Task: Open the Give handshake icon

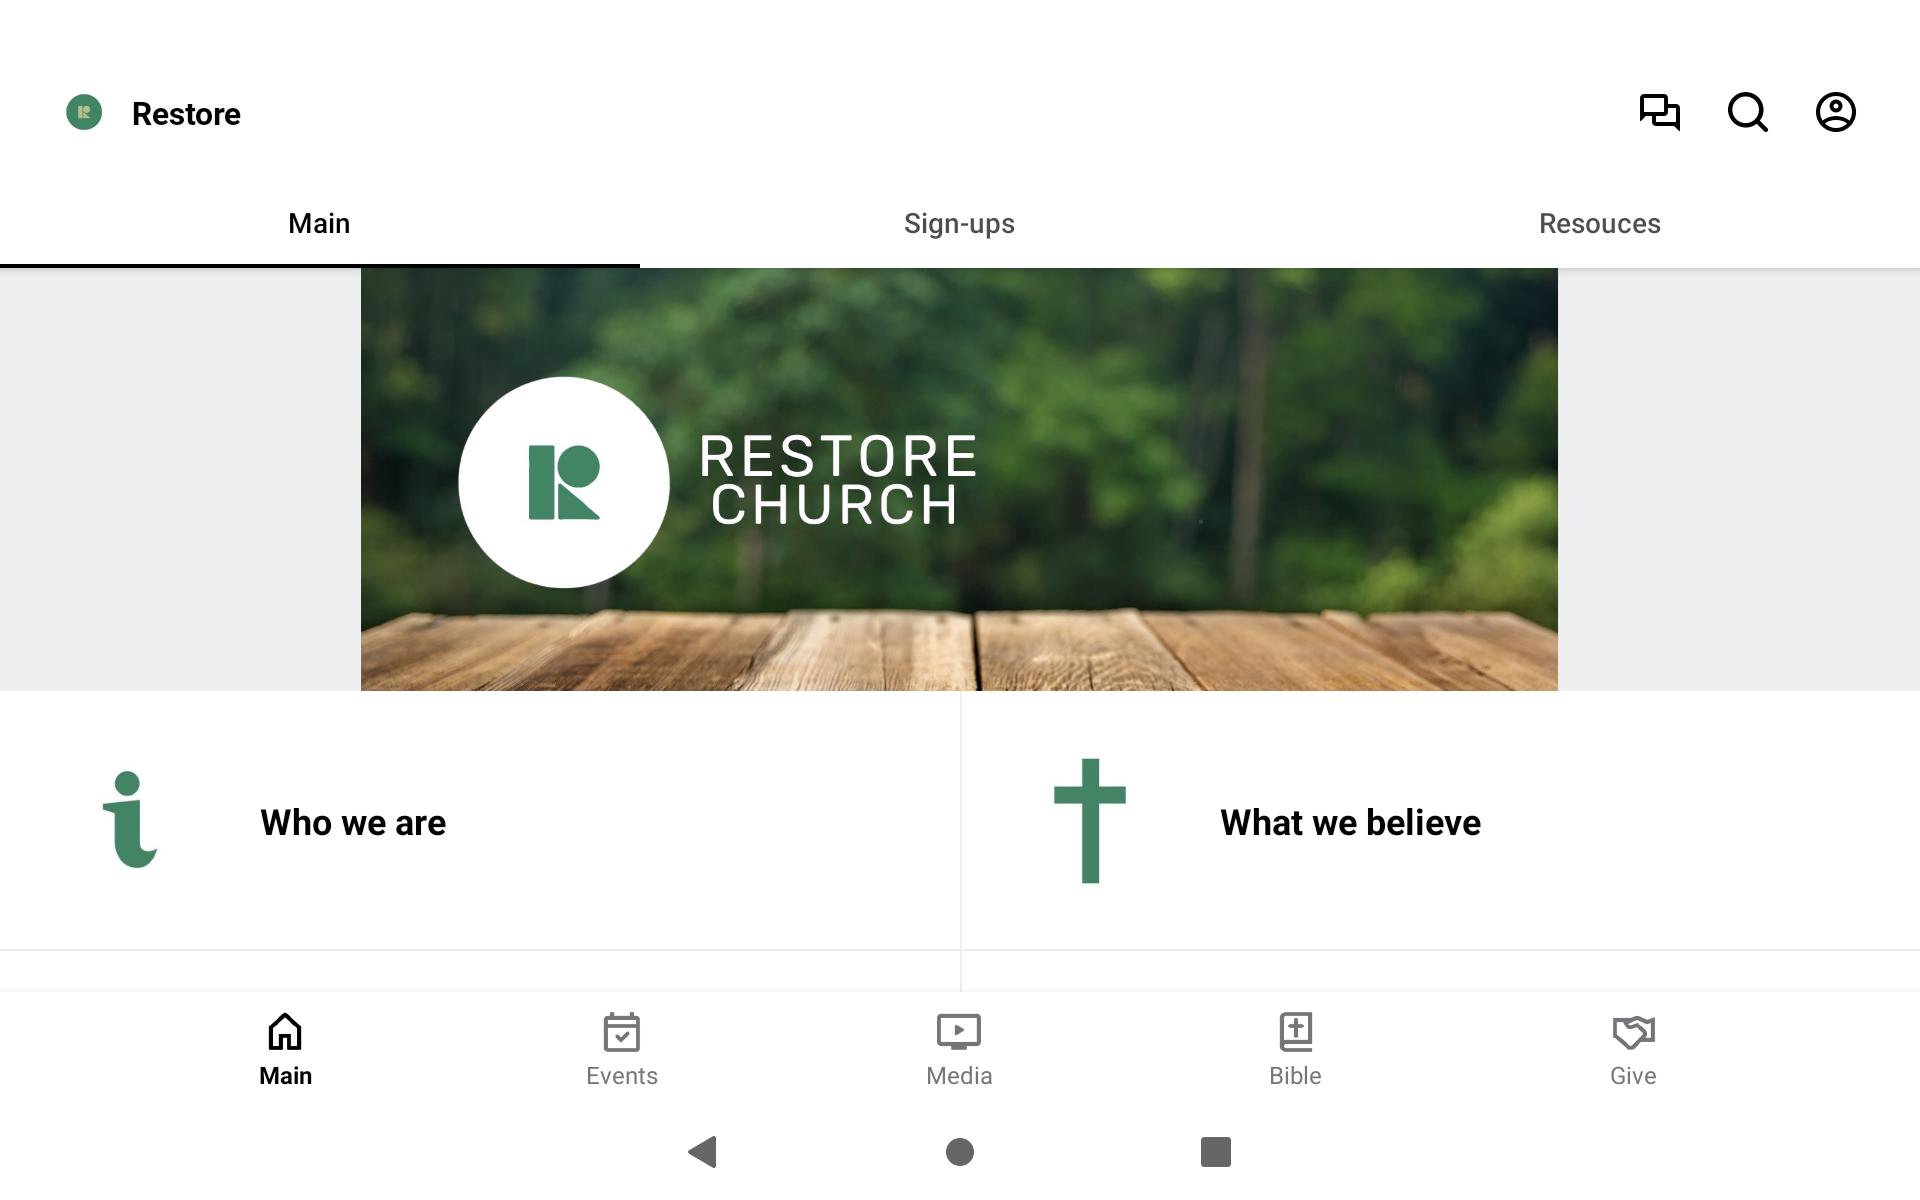Action: click(1634, 1032)
